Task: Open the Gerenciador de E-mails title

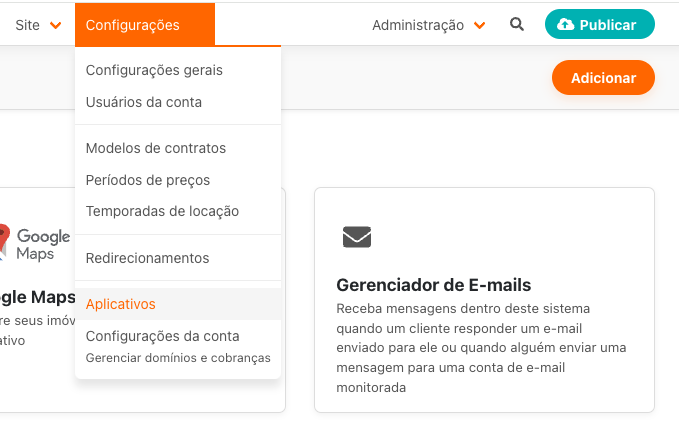Action: coord(434,285)
